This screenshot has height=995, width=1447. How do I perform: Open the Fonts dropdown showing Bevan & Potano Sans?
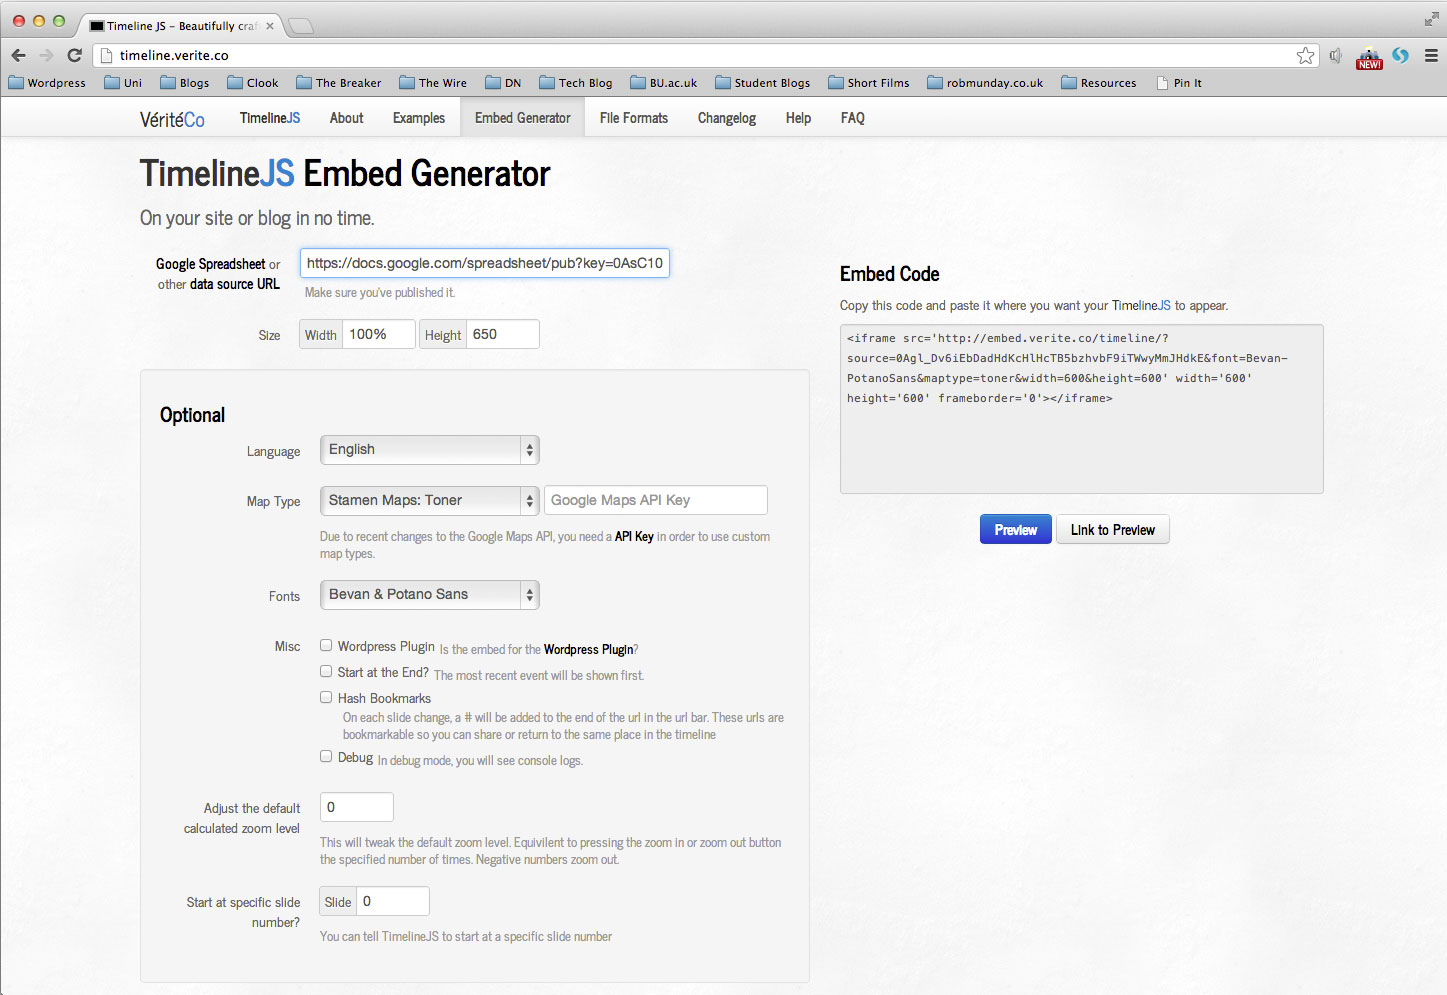point(430,595)
